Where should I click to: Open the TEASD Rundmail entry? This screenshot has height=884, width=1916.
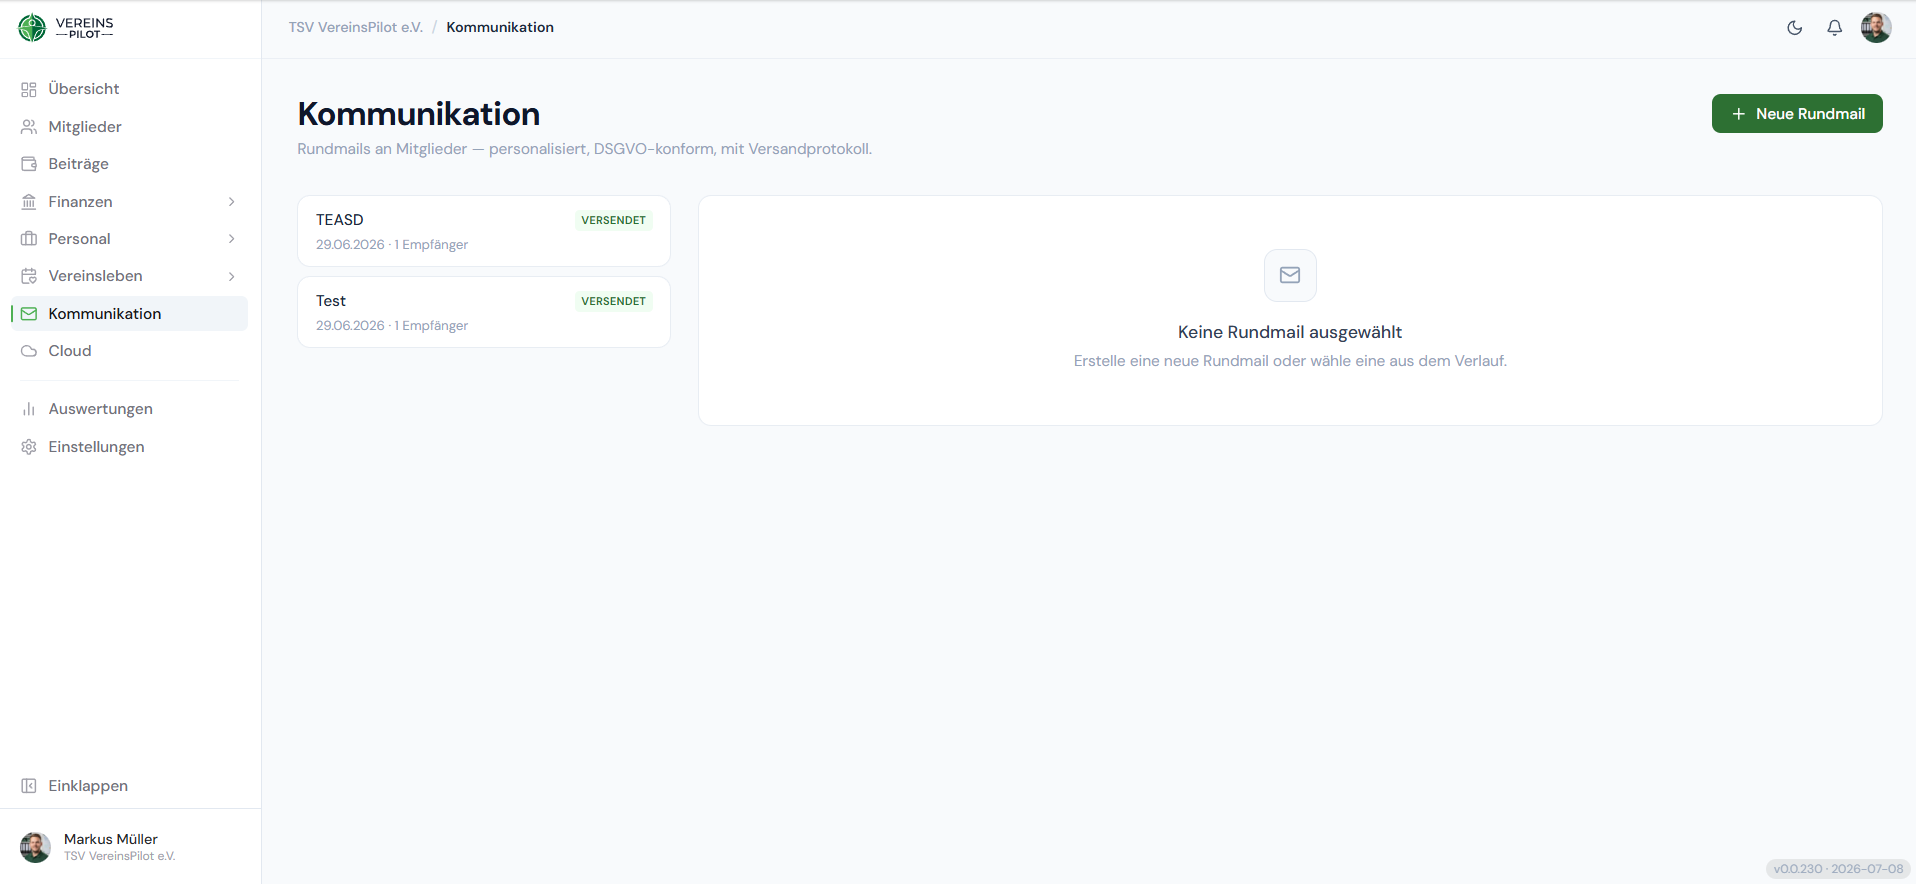pyautogui.click(x=484, y=231)
